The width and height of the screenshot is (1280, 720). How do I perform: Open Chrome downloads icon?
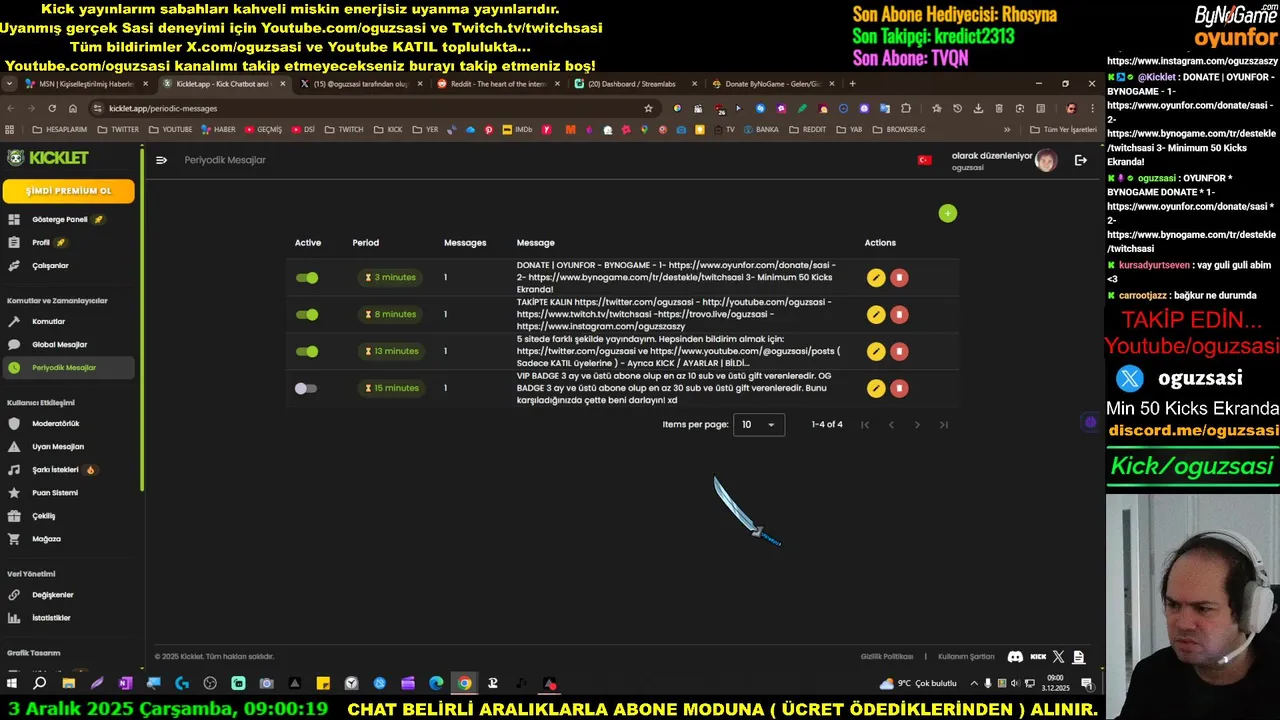[978, 108]
